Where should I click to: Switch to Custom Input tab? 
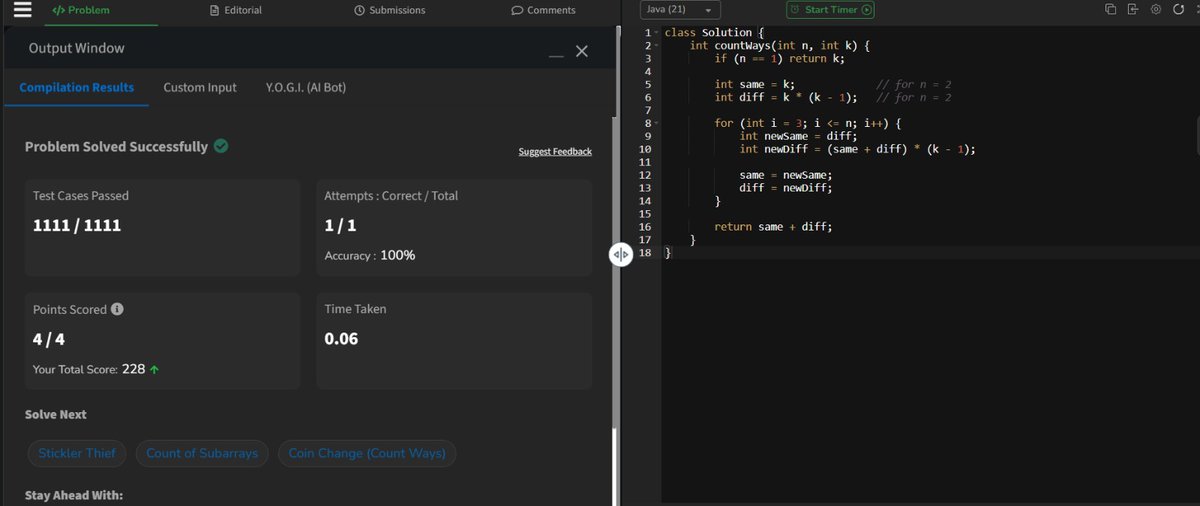click(x=200, y=87)
